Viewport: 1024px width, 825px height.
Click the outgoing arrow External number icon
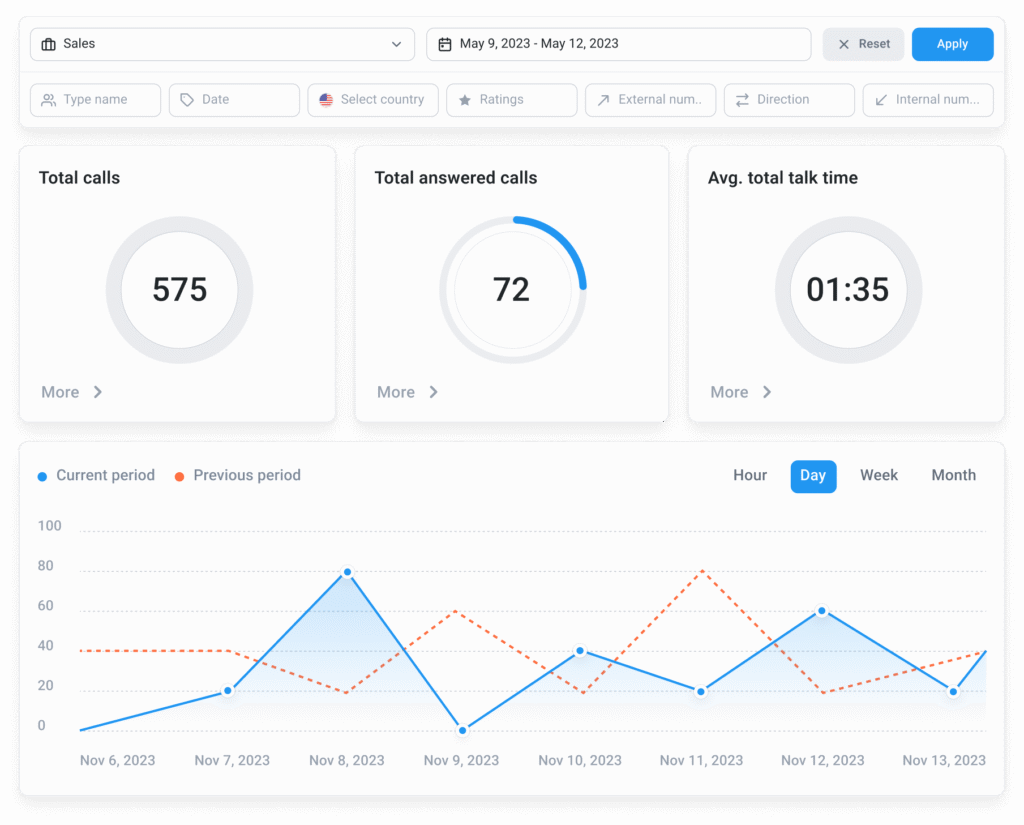[602, 100]
